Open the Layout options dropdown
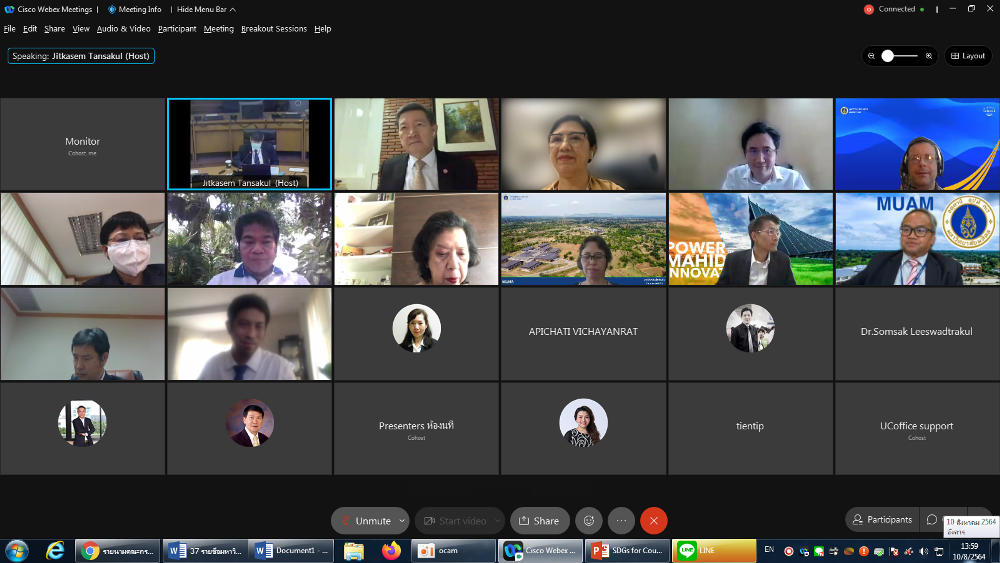The image size is (1000, 563). click(967, 56)
